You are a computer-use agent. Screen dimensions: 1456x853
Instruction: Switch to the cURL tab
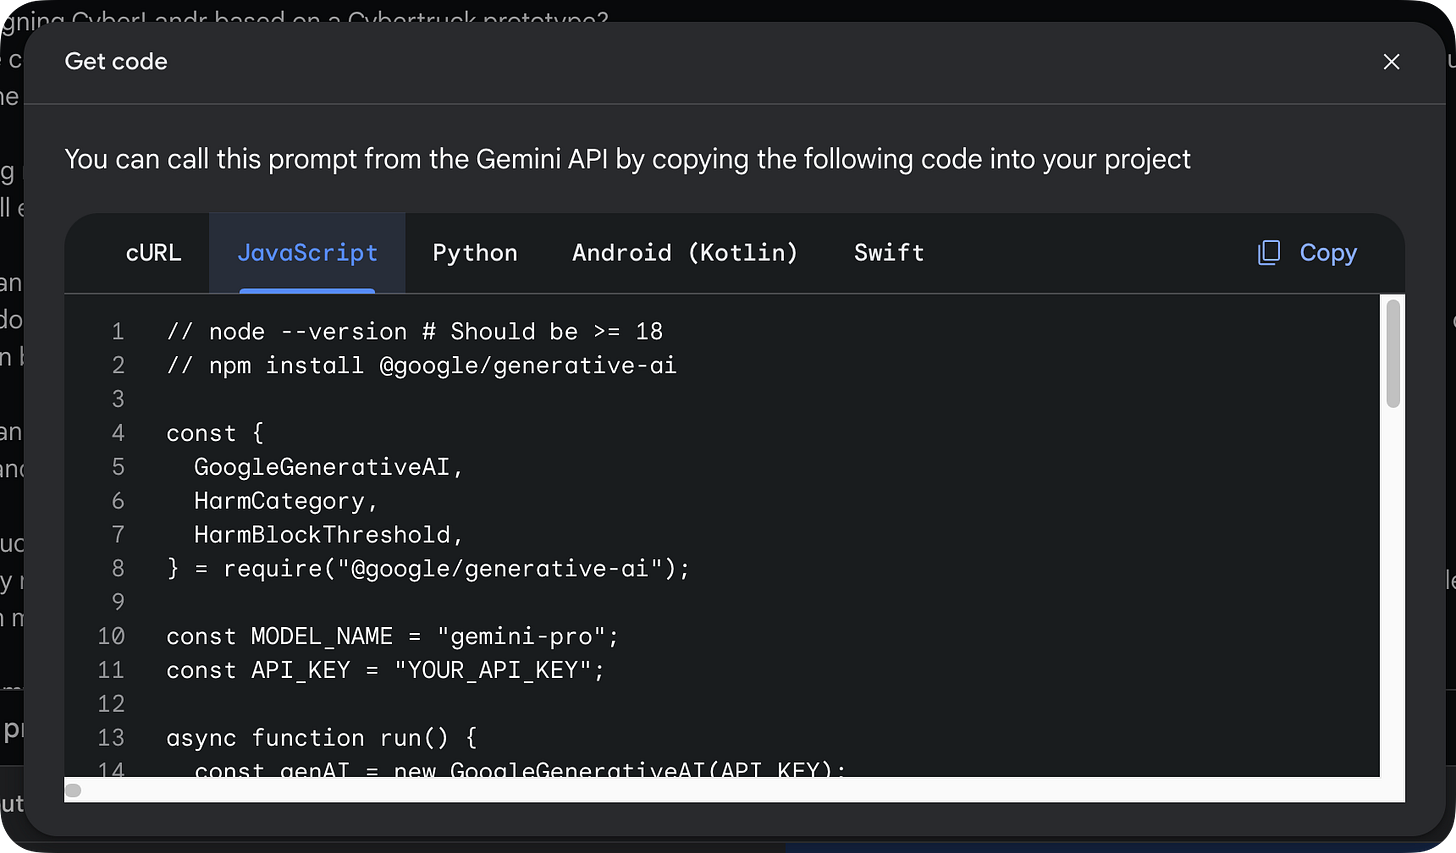click(x=153, y=253)
